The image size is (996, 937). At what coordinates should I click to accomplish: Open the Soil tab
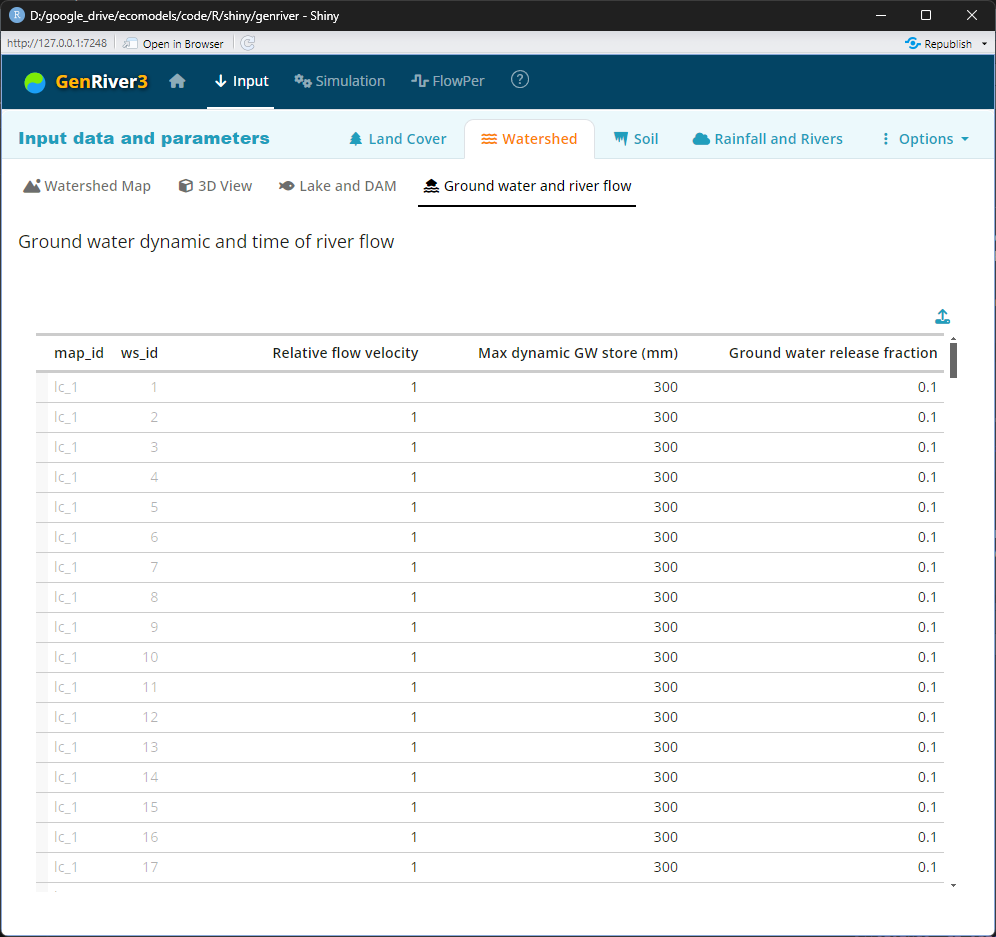pyautogui.click(x=636, y=139)
